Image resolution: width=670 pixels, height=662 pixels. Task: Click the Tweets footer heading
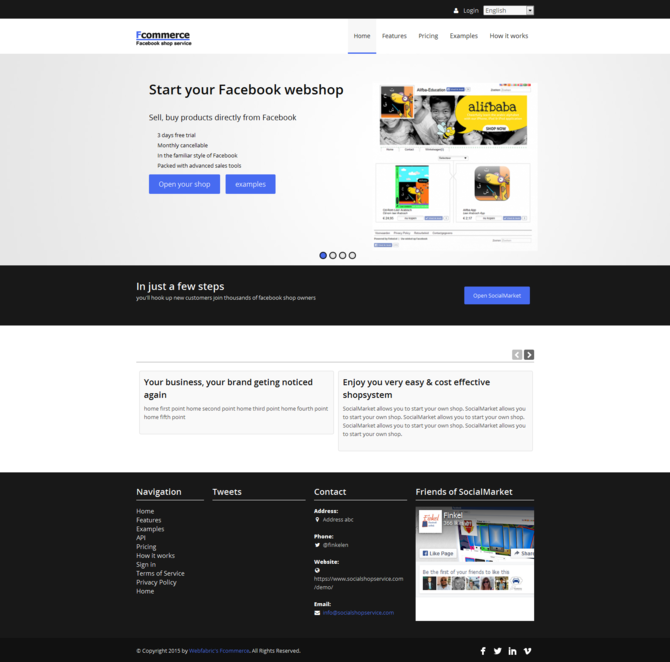click(227, 492)
